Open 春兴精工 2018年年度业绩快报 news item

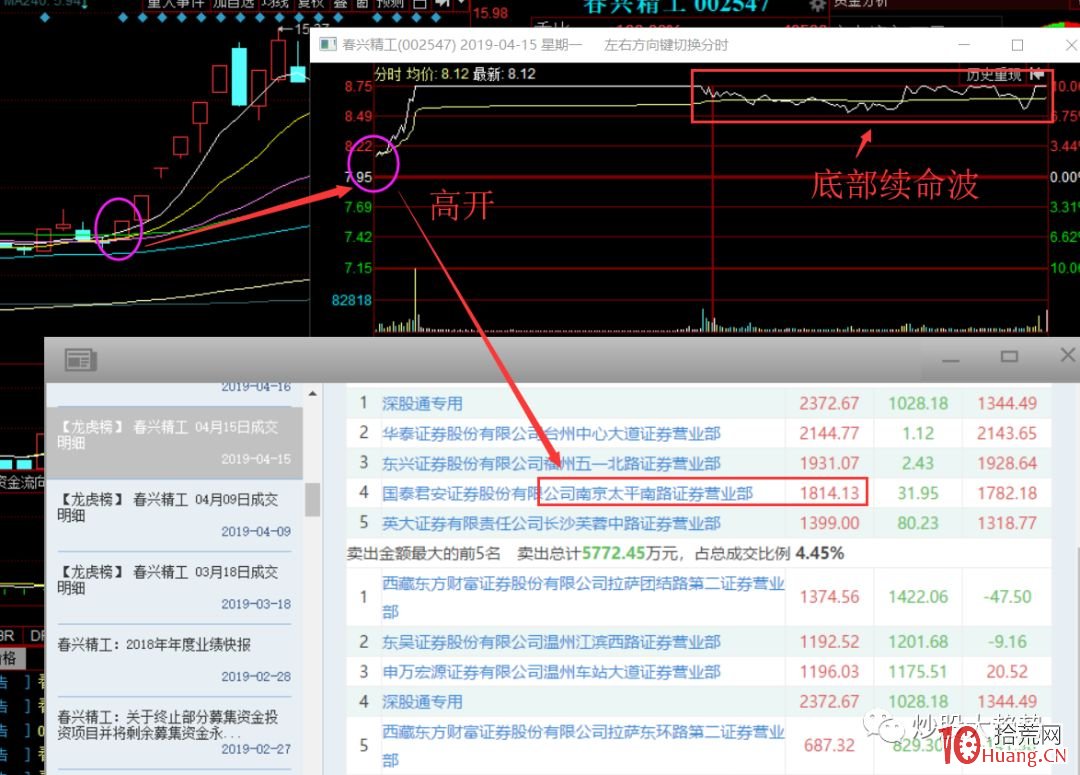tap(174, 660)
